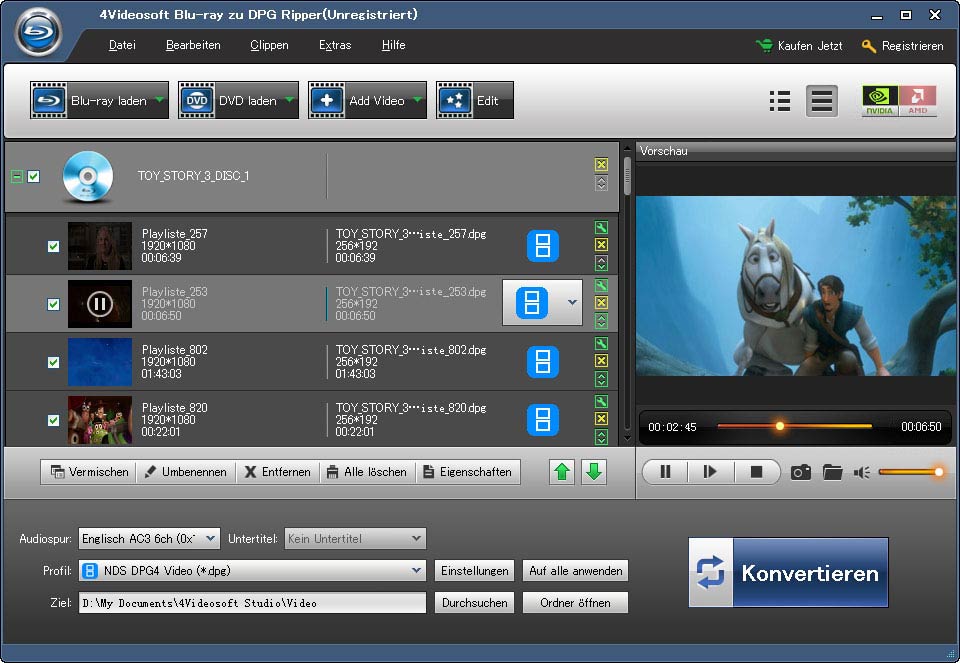Image resolution: width=960 pixels, height=663 pixels.
Task: Open the Audiospur dropdown
Action: pos(210,538)
